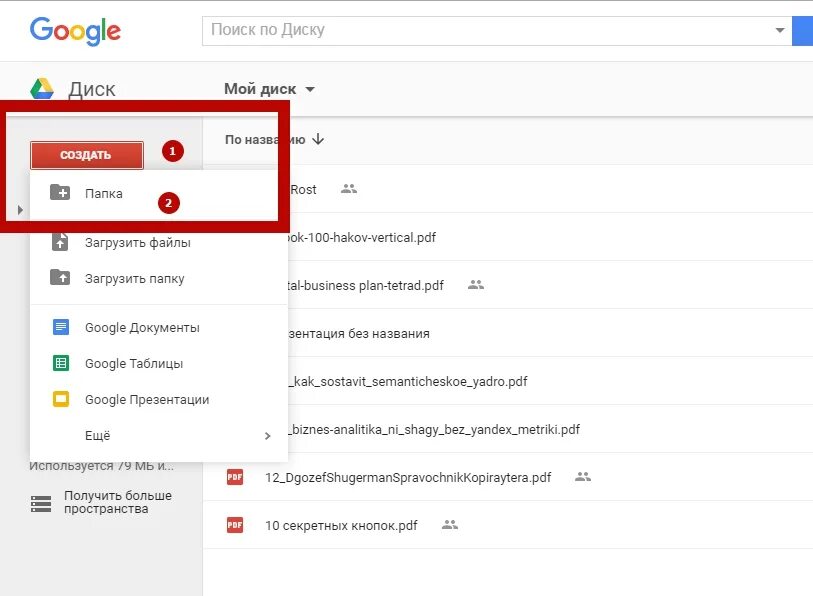Click the Google logo
The image size is (813, 596).
75,31
